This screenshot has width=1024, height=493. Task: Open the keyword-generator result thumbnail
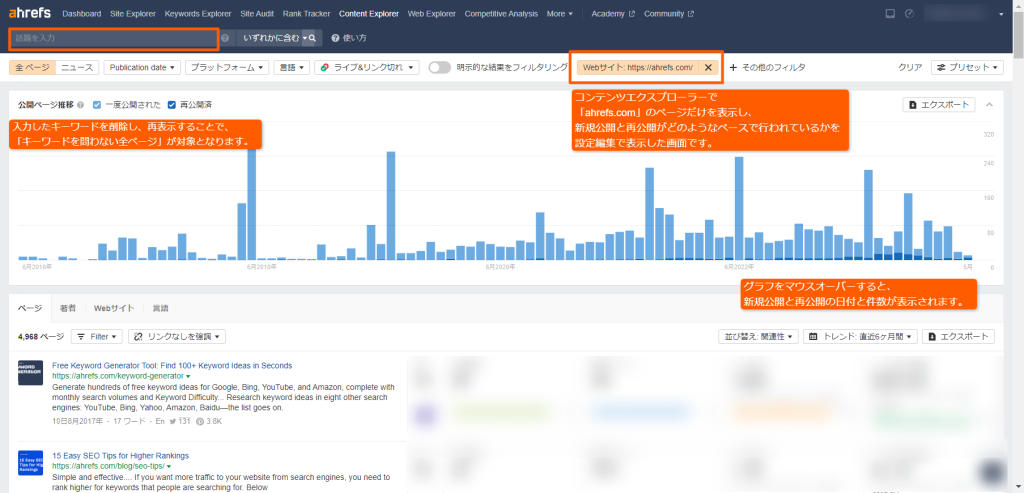pyautogui.click(x=30, y=373)
